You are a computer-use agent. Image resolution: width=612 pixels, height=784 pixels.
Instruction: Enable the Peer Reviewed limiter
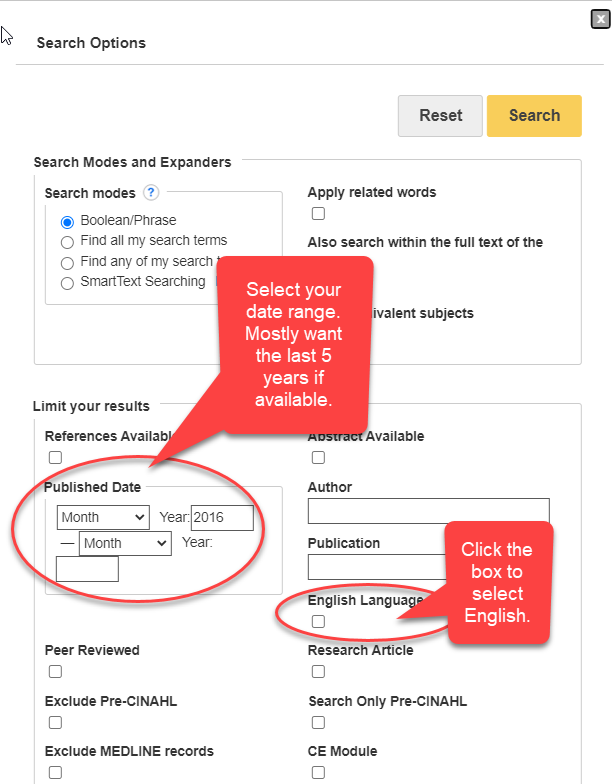click(55, 672)
